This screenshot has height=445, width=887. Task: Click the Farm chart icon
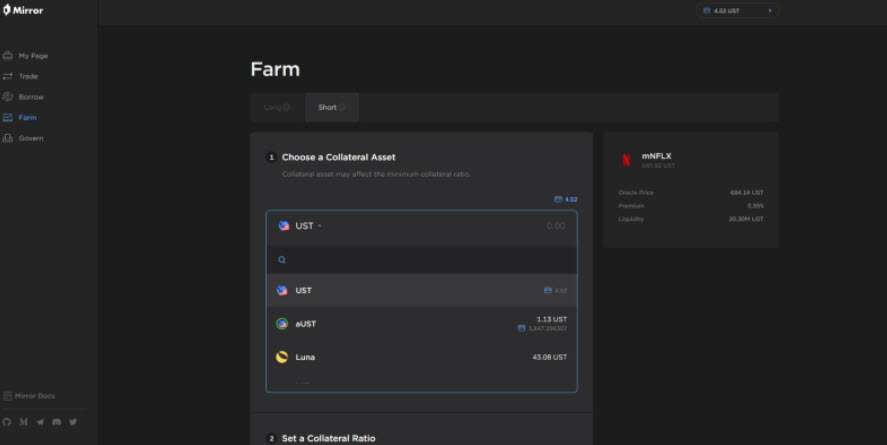(7, 118)
